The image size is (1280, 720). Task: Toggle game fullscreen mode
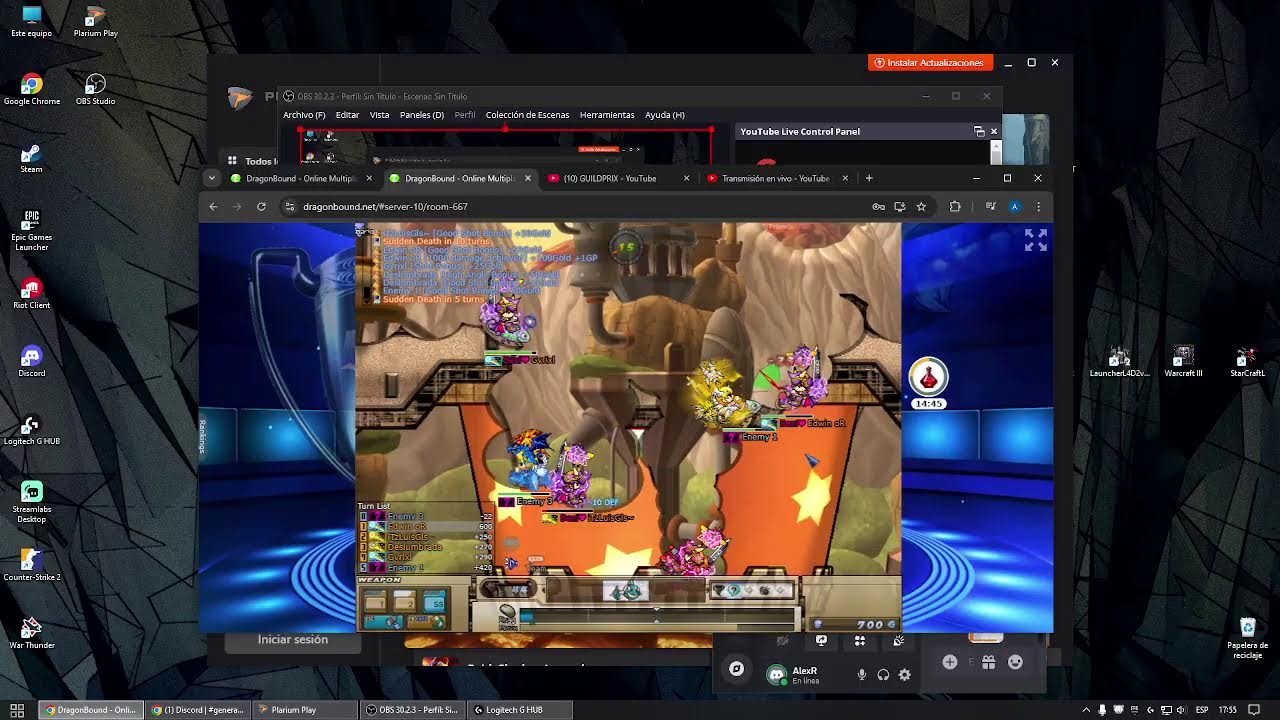1036,240
